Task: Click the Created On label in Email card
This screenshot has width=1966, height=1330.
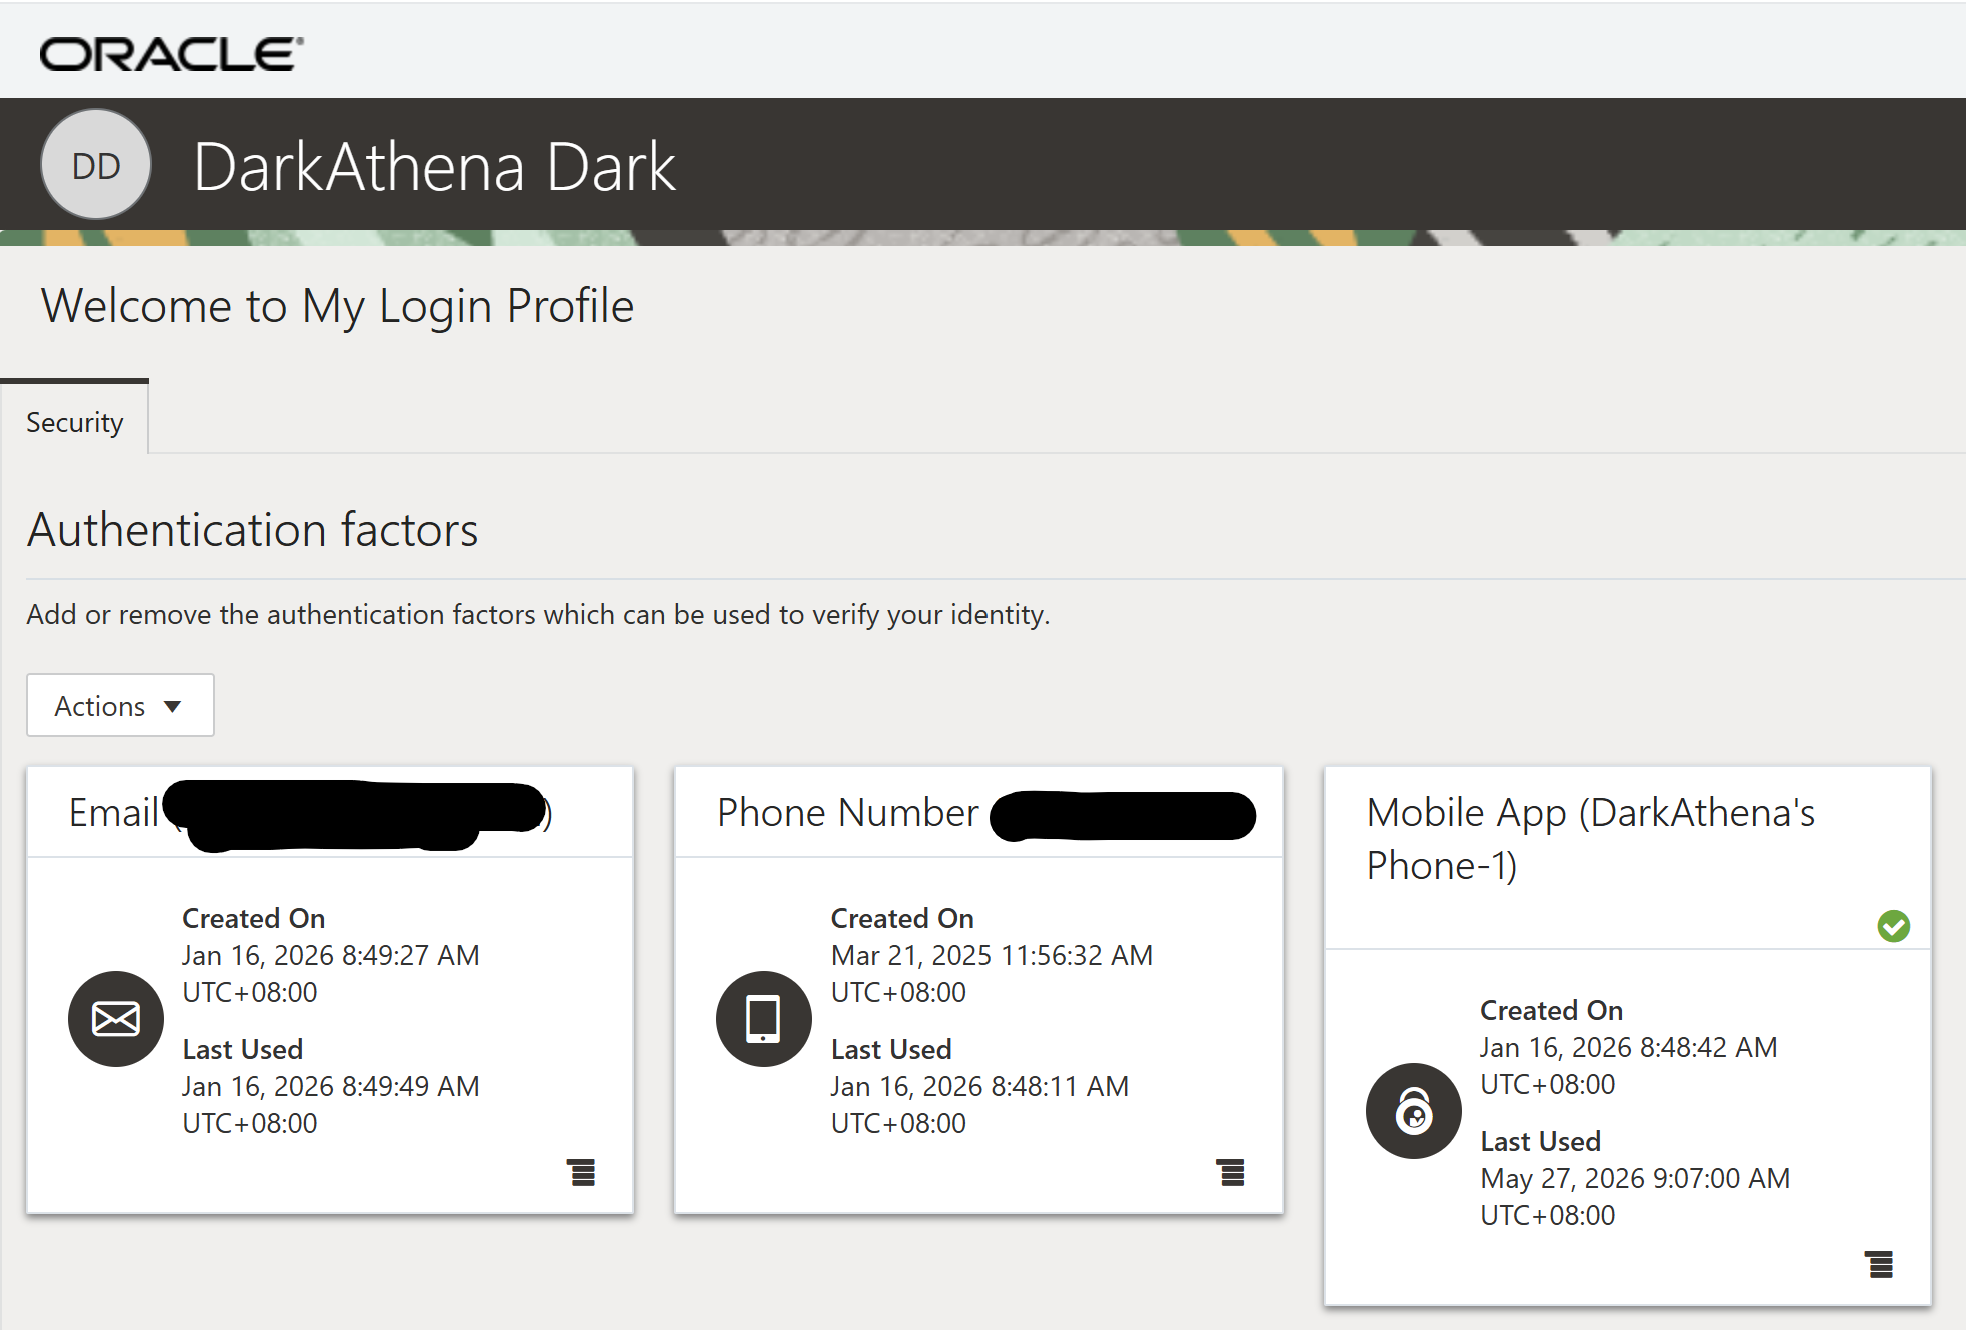Action: [x=254, y=918]
